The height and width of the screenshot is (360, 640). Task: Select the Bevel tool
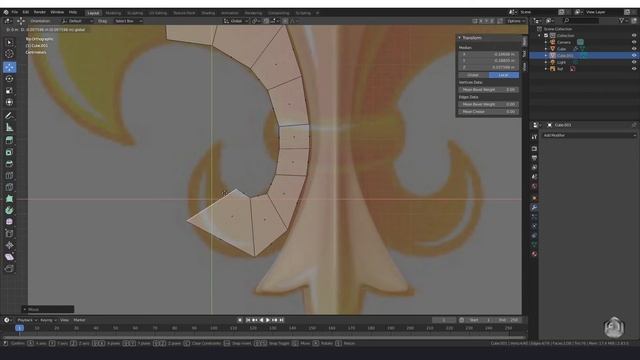click(x=9, y=164)
